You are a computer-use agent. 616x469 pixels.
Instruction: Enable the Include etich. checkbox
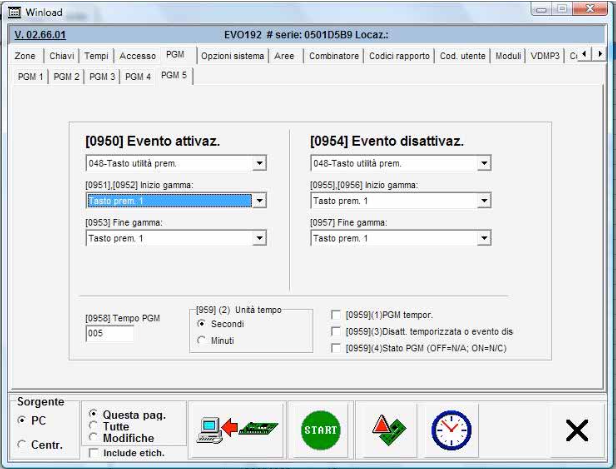click(x=94, y=453)
